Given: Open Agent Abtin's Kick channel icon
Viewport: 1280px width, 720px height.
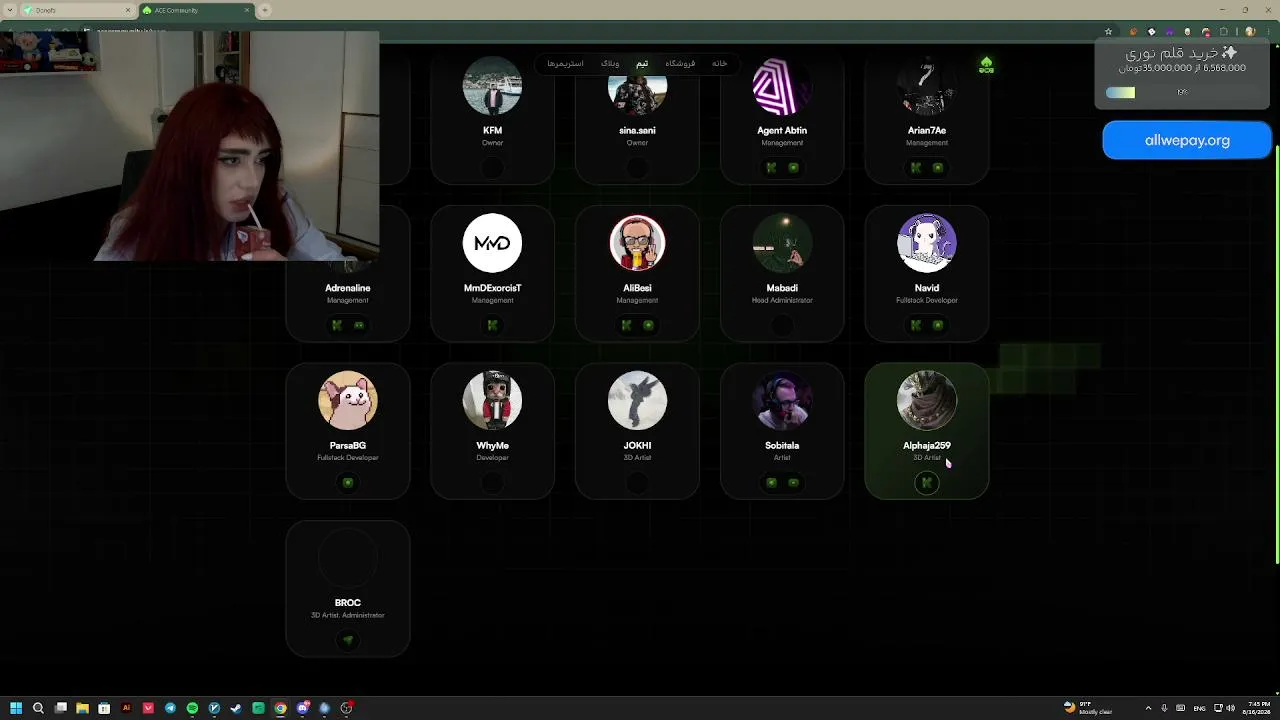Looking at the screenshot, I should [771, 168].
